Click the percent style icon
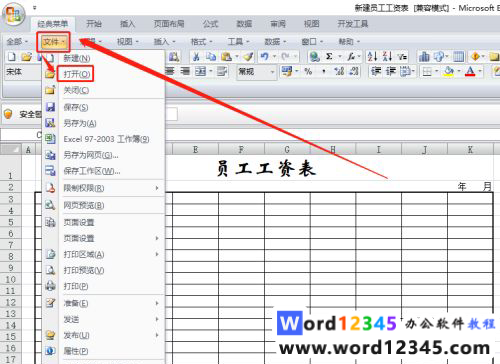This screenshot has height=364, width=500. [308, 71]
